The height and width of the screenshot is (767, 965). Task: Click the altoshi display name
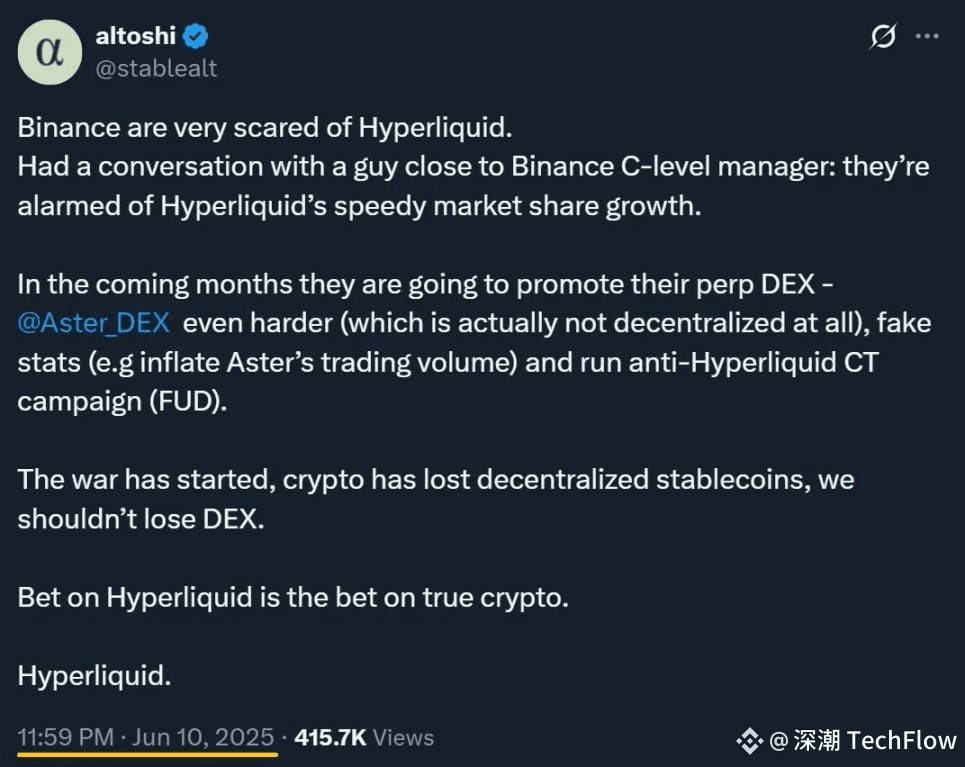[x=136, y=36]
